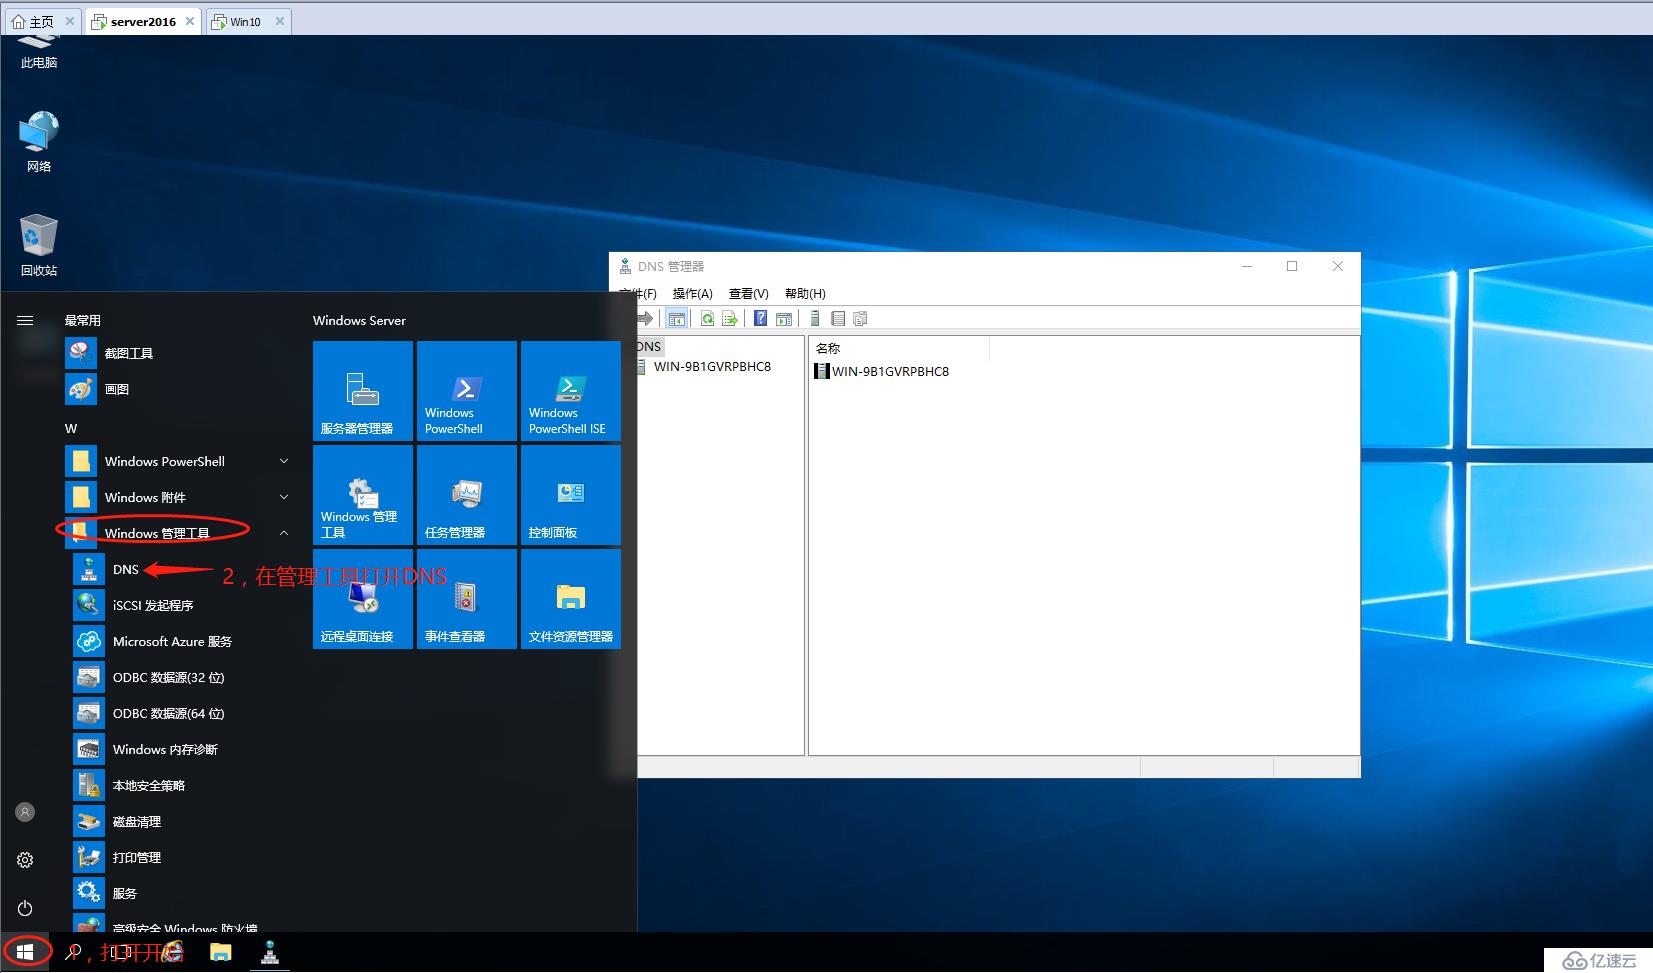Select WIN-9B1GVRPBHC8 in the right list
1653x973 pixels.
[x=882, y=371]
